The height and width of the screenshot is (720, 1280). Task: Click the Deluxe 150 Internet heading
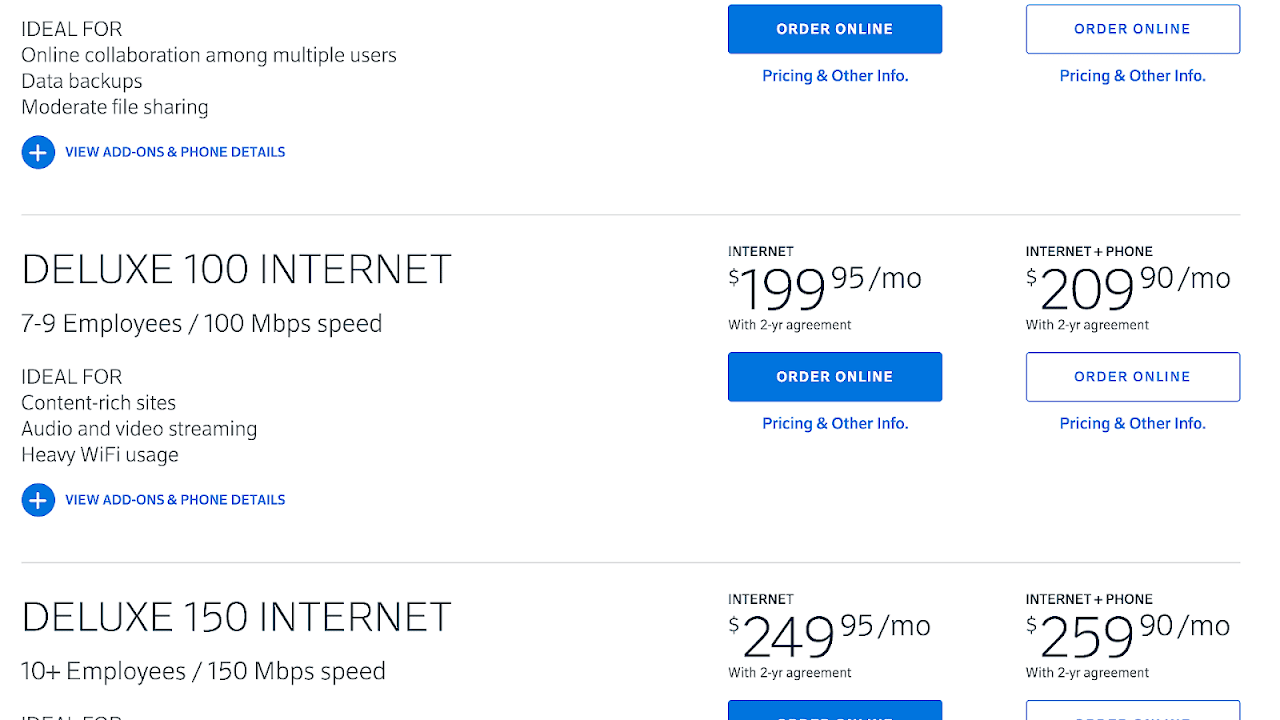(x=236, y=618)
